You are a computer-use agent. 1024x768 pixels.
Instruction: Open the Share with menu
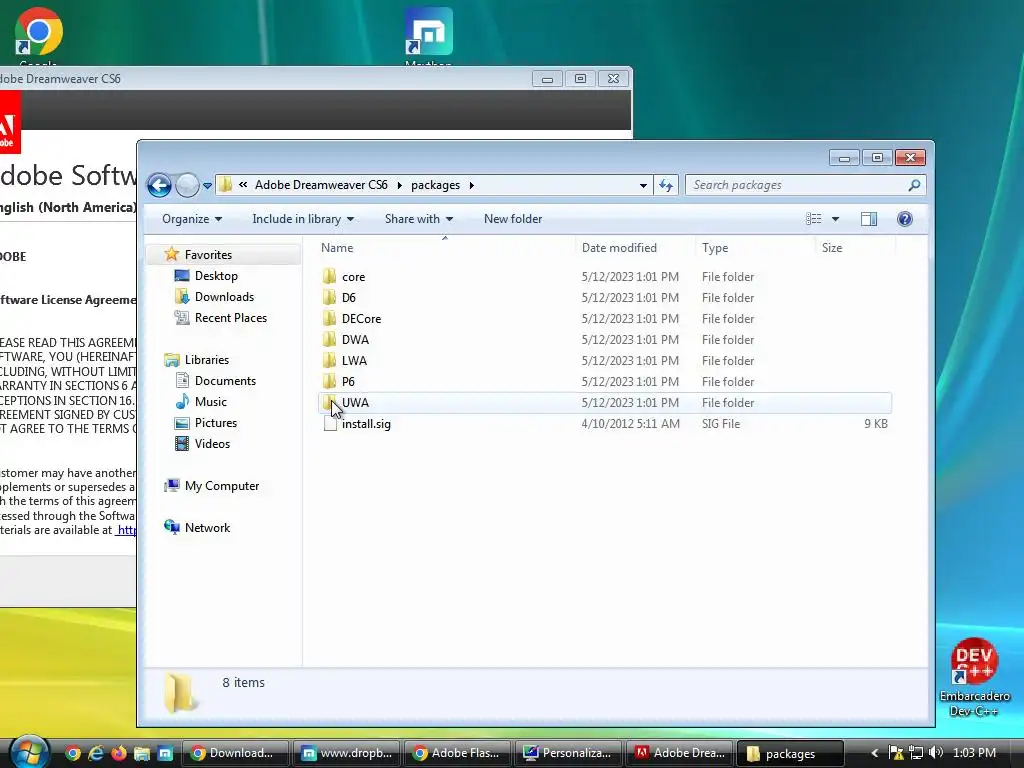point(419,219)
